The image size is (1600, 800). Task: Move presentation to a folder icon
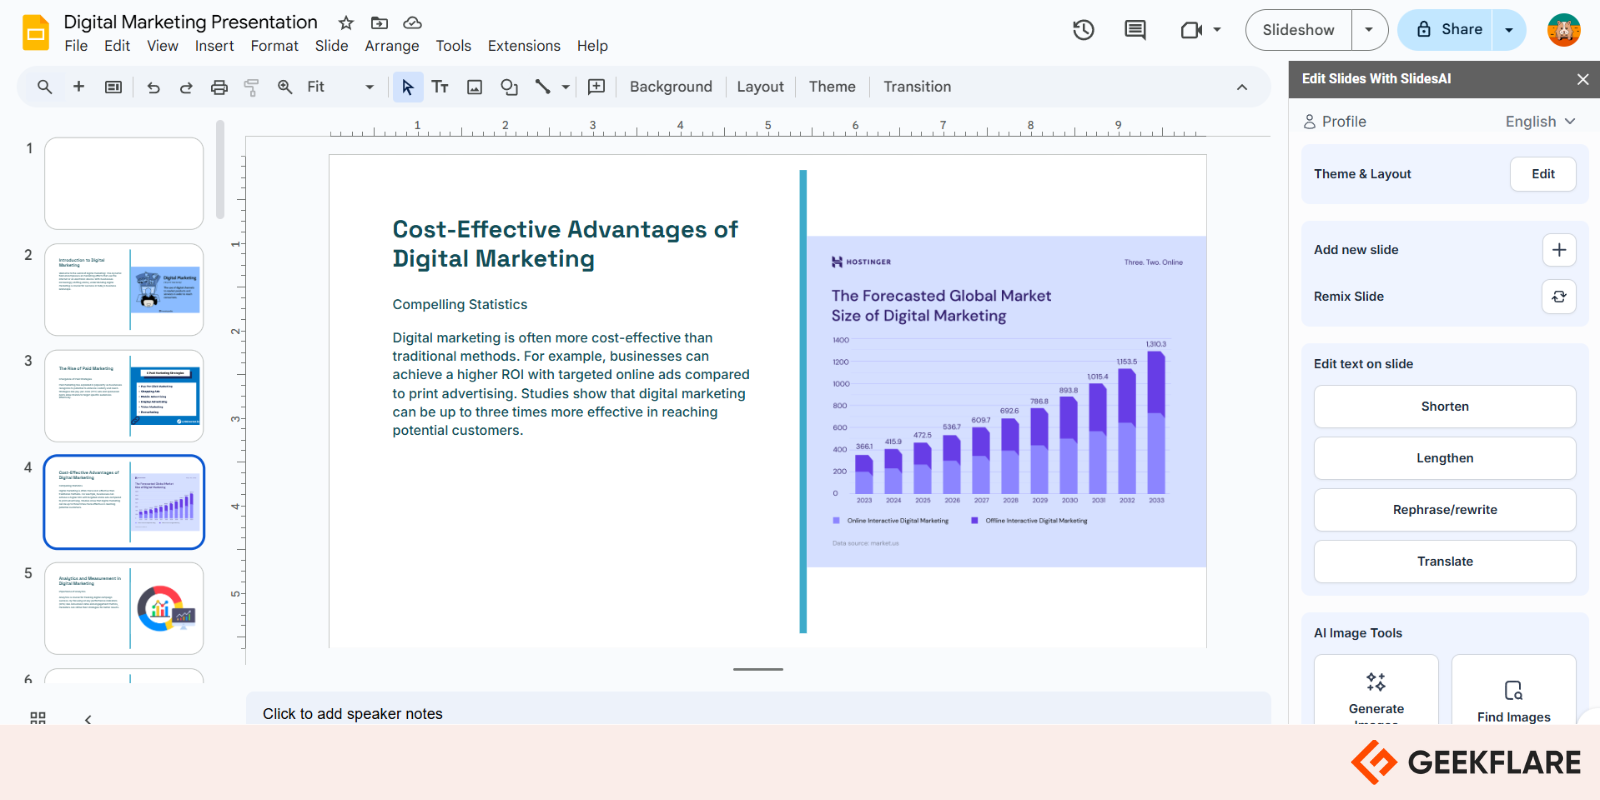(379, 22)
